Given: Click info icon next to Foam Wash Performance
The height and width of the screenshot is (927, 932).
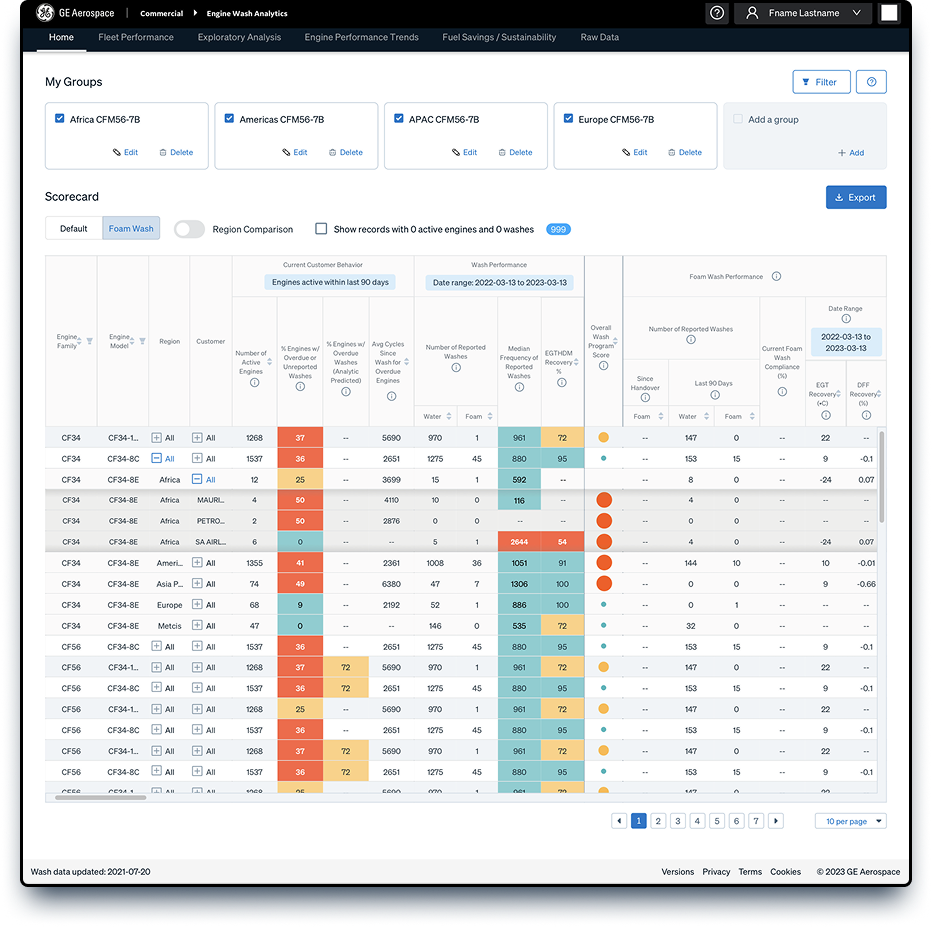Looking at the screenshot, I should click(x=776, y=276).
